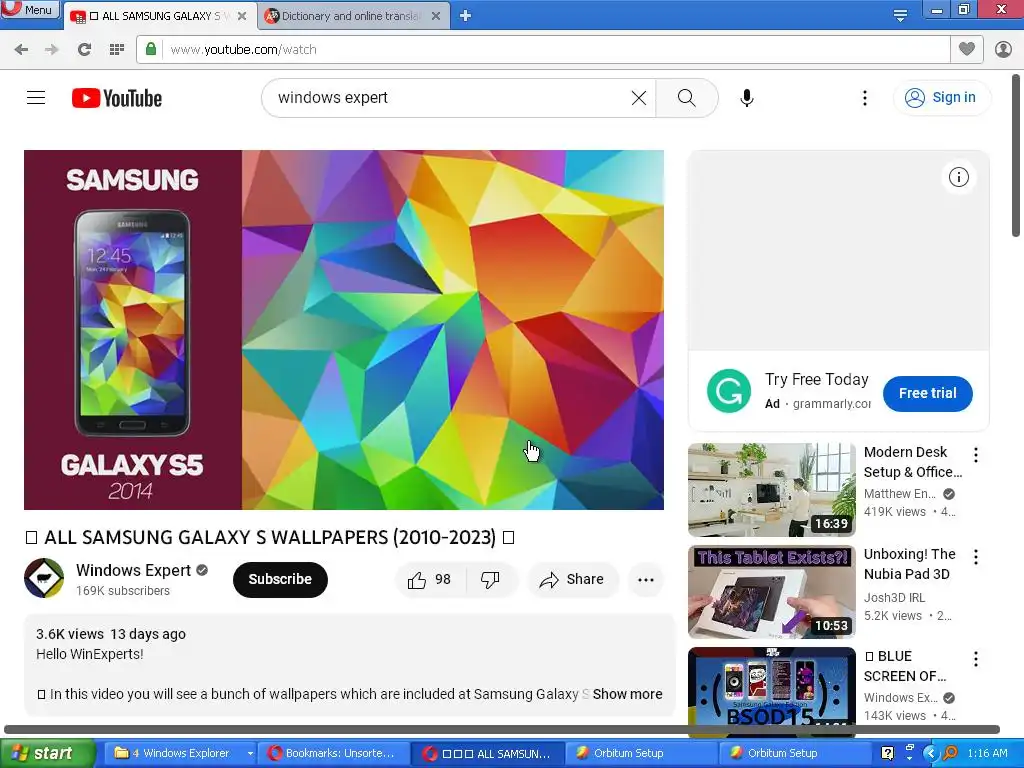Open more actions ellipsis under video

click(x=646, y=579)
